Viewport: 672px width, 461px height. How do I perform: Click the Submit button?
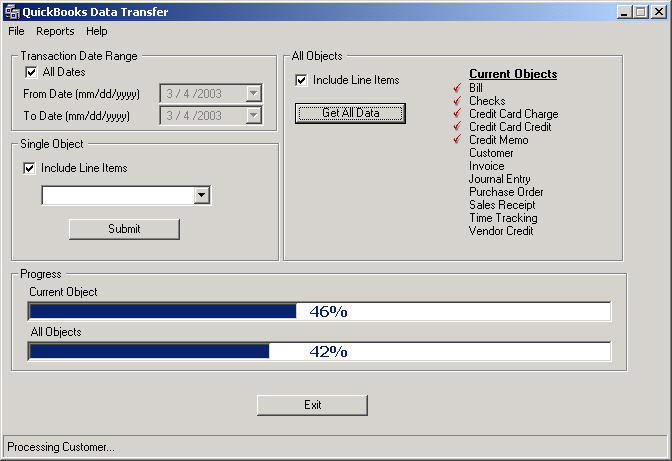[x=124, y=229]
